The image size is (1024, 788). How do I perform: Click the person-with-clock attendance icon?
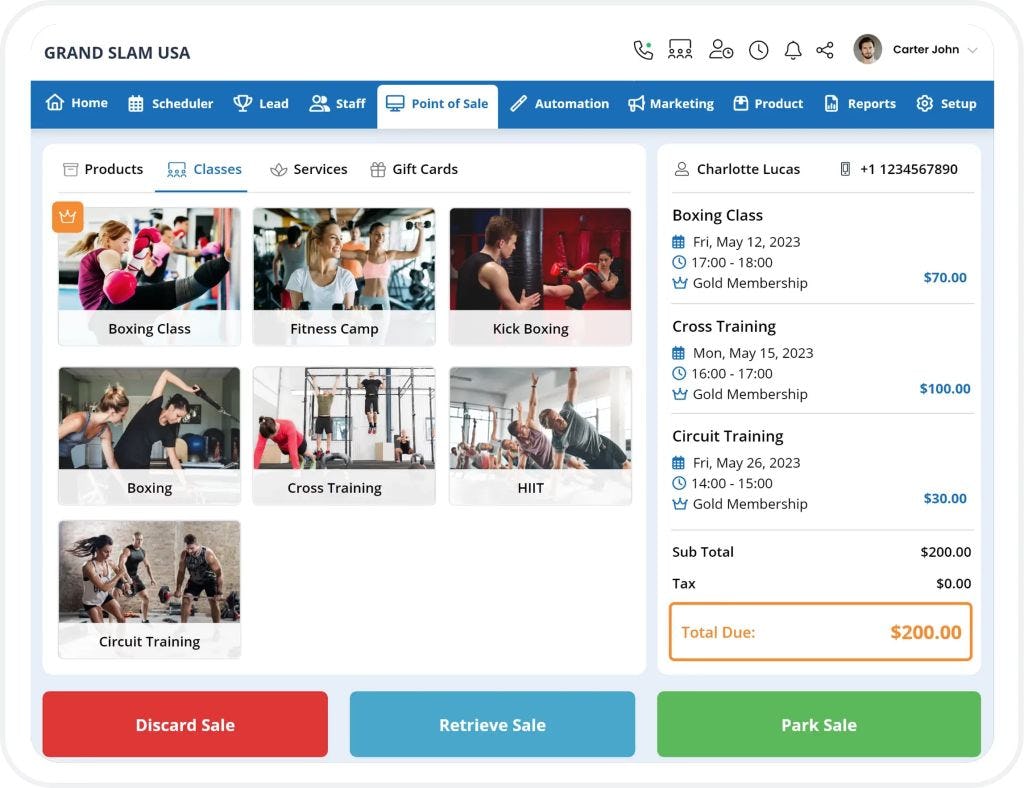point(721,49)
